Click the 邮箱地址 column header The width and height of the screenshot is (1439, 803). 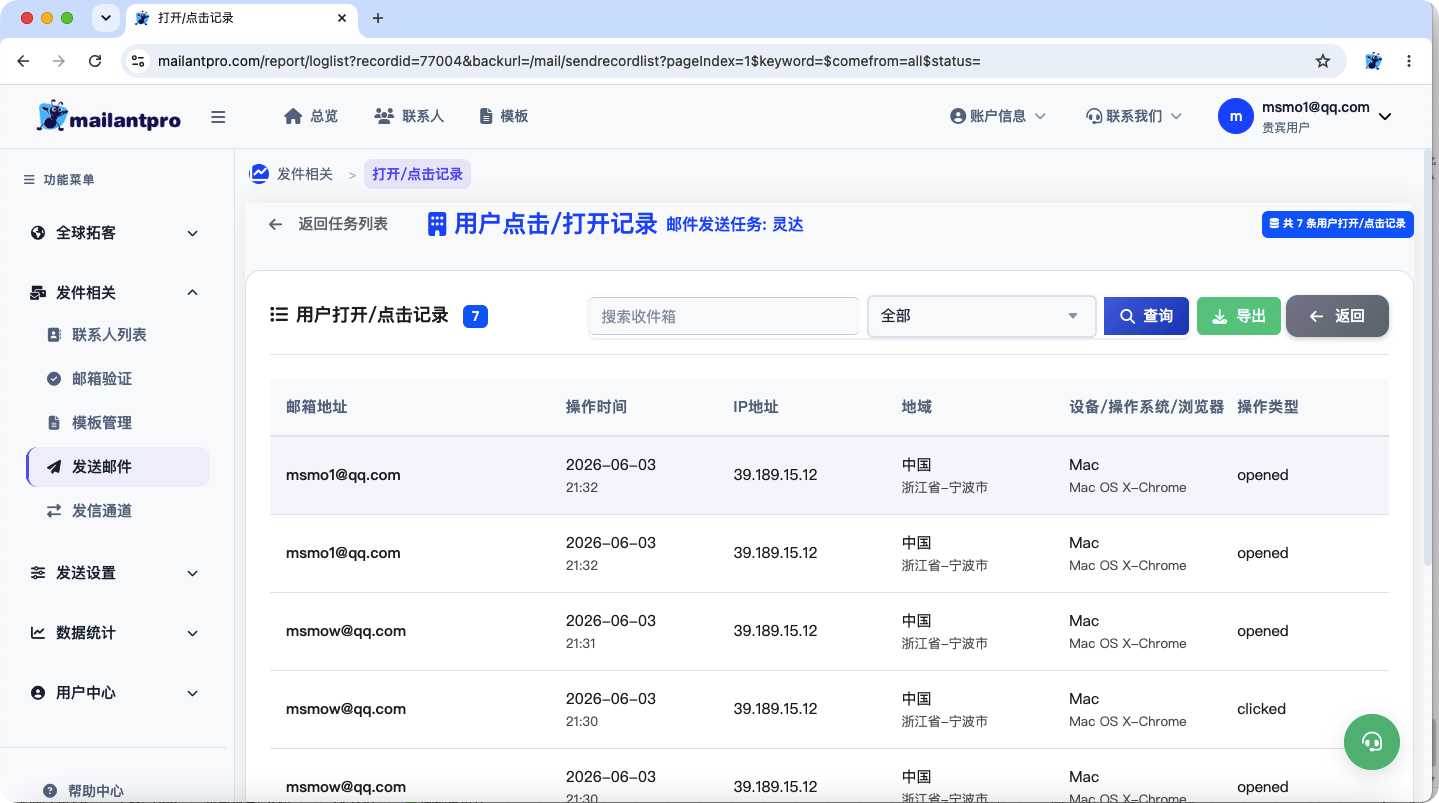[x=317, y=407]
